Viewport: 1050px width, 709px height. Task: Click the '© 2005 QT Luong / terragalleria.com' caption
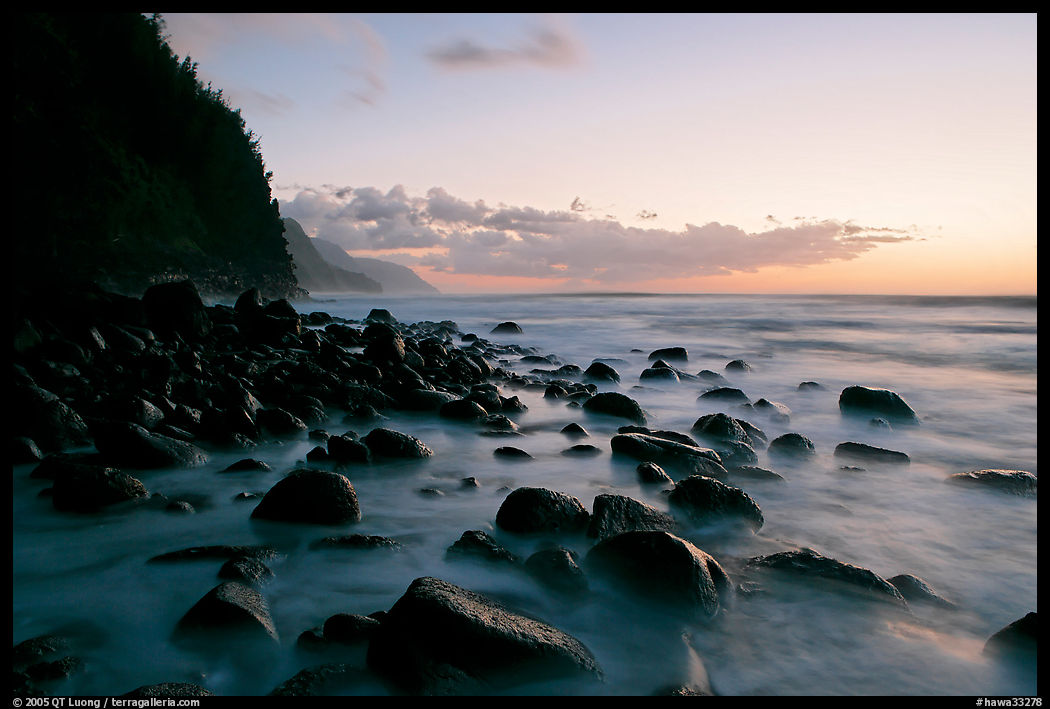coord(106,702)
